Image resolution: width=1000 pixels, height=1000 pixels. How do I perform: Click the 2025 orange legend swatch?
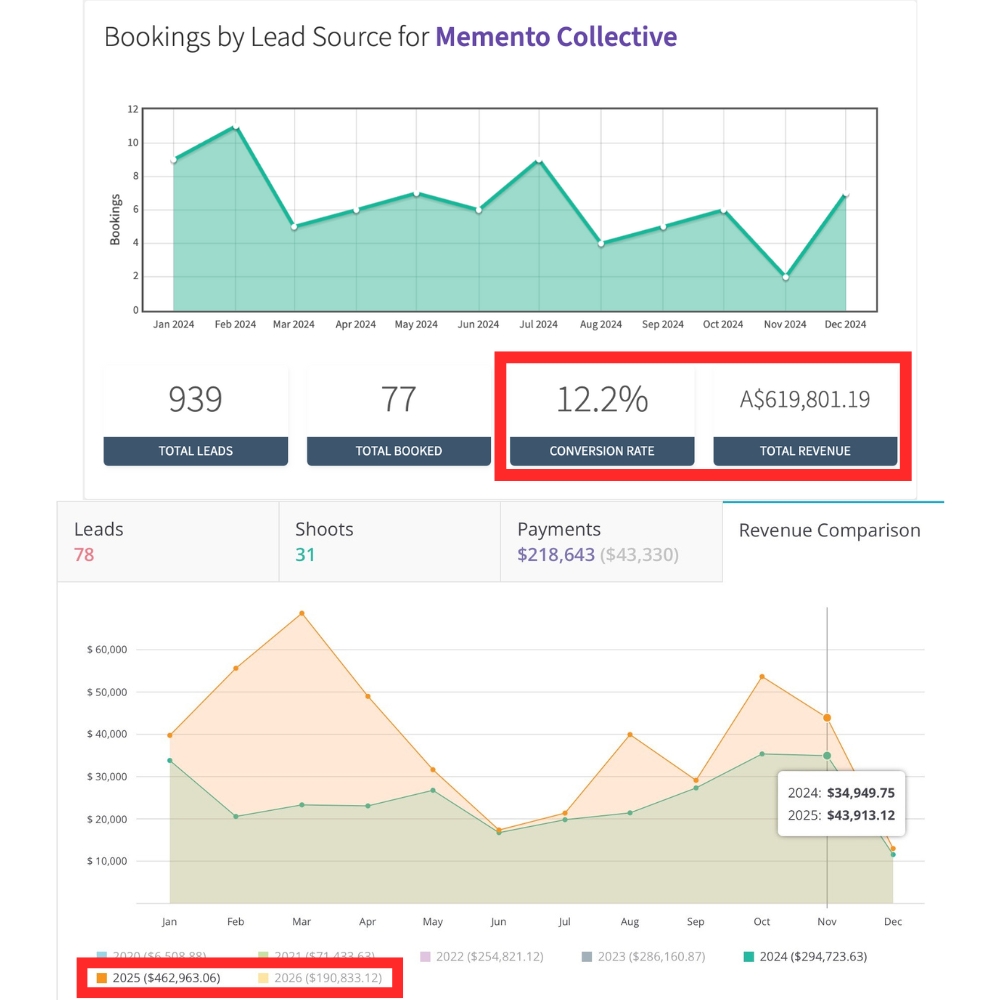(x=101, y=978)
